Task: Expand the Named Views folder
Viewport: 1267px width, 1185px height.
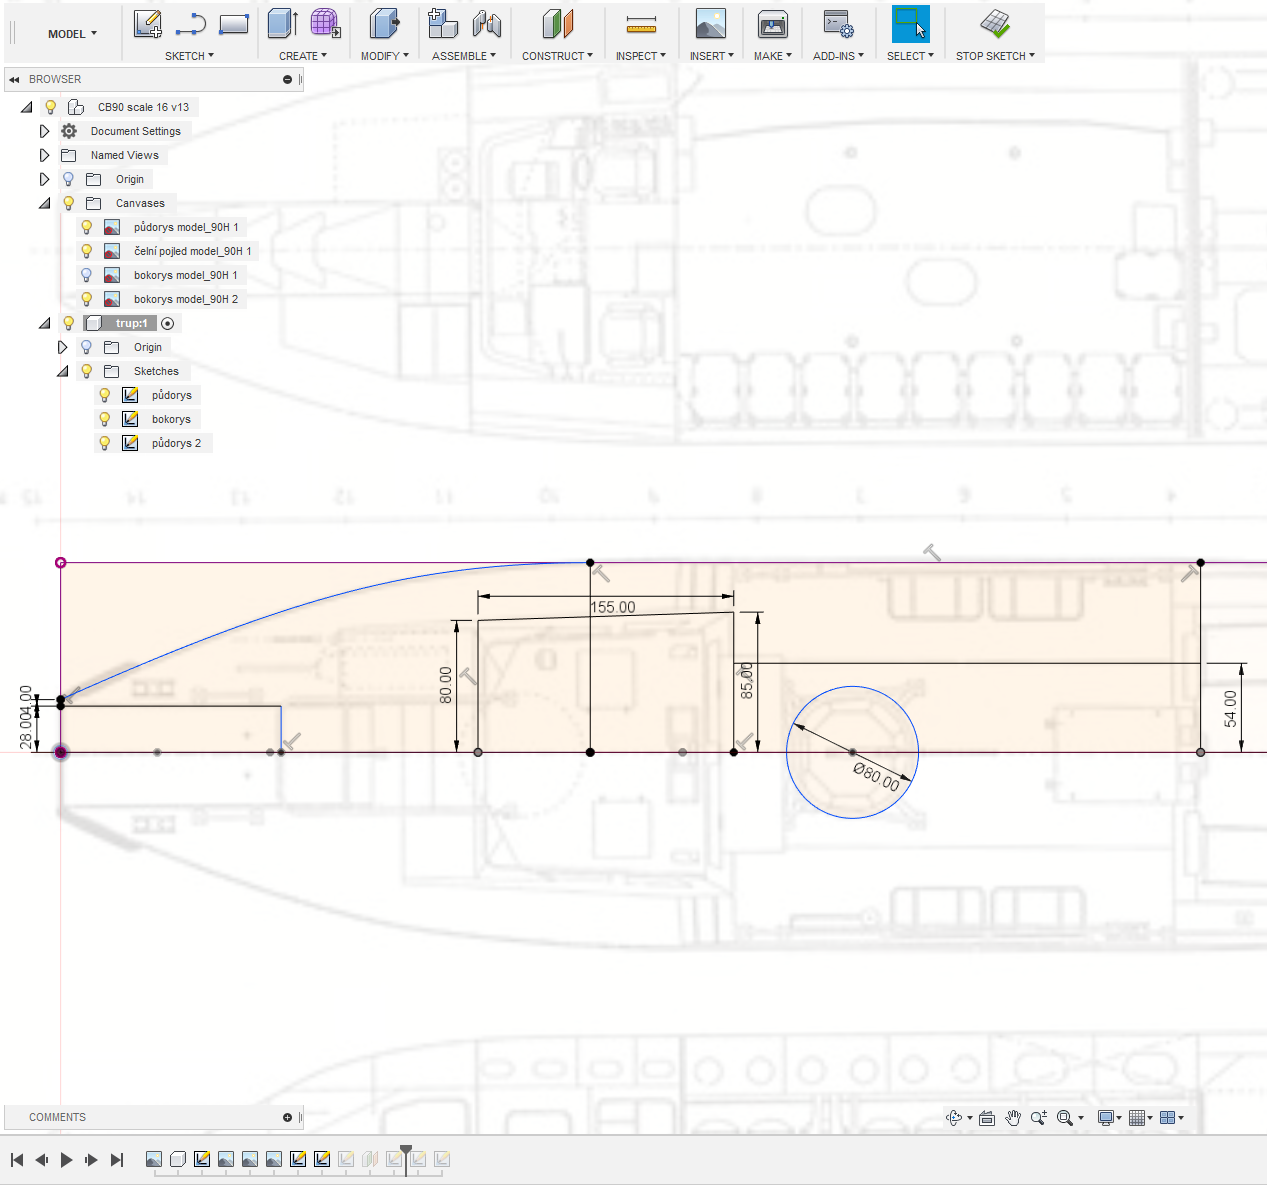Action: coord(44,155)
